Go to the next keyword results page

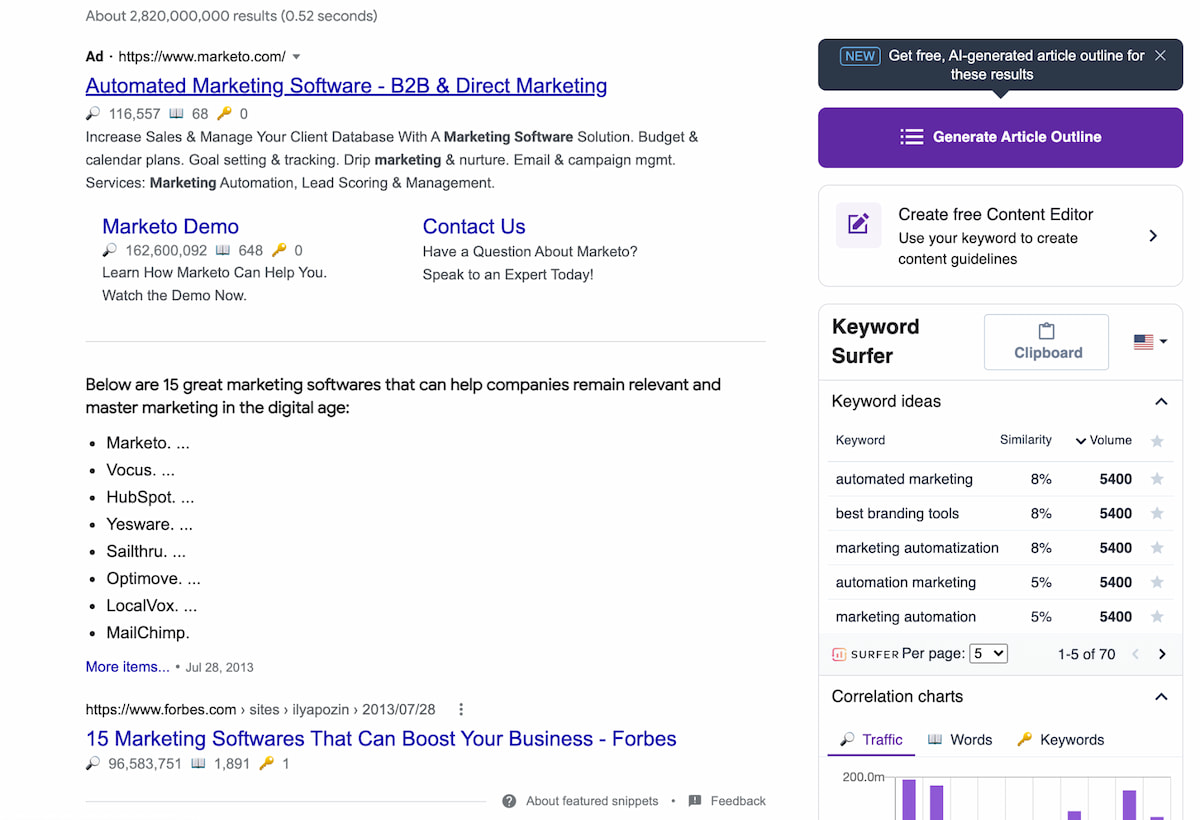point(1162,653)
